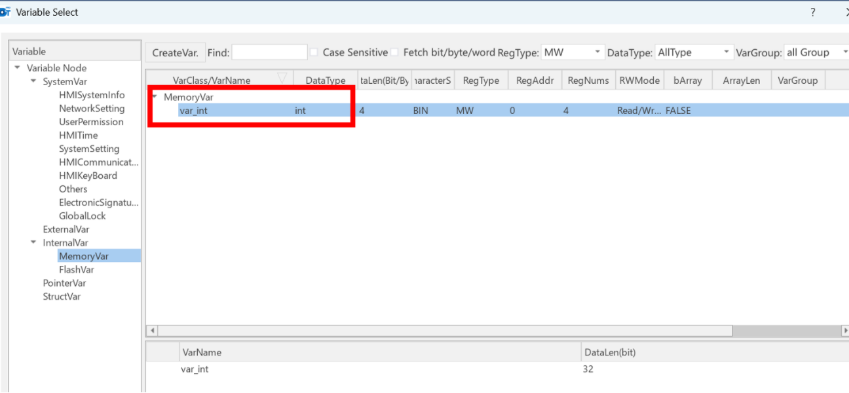Select SystemSetting in the tree
The width and height of the screenshot is (849, 393).
(x=89, y=148)
